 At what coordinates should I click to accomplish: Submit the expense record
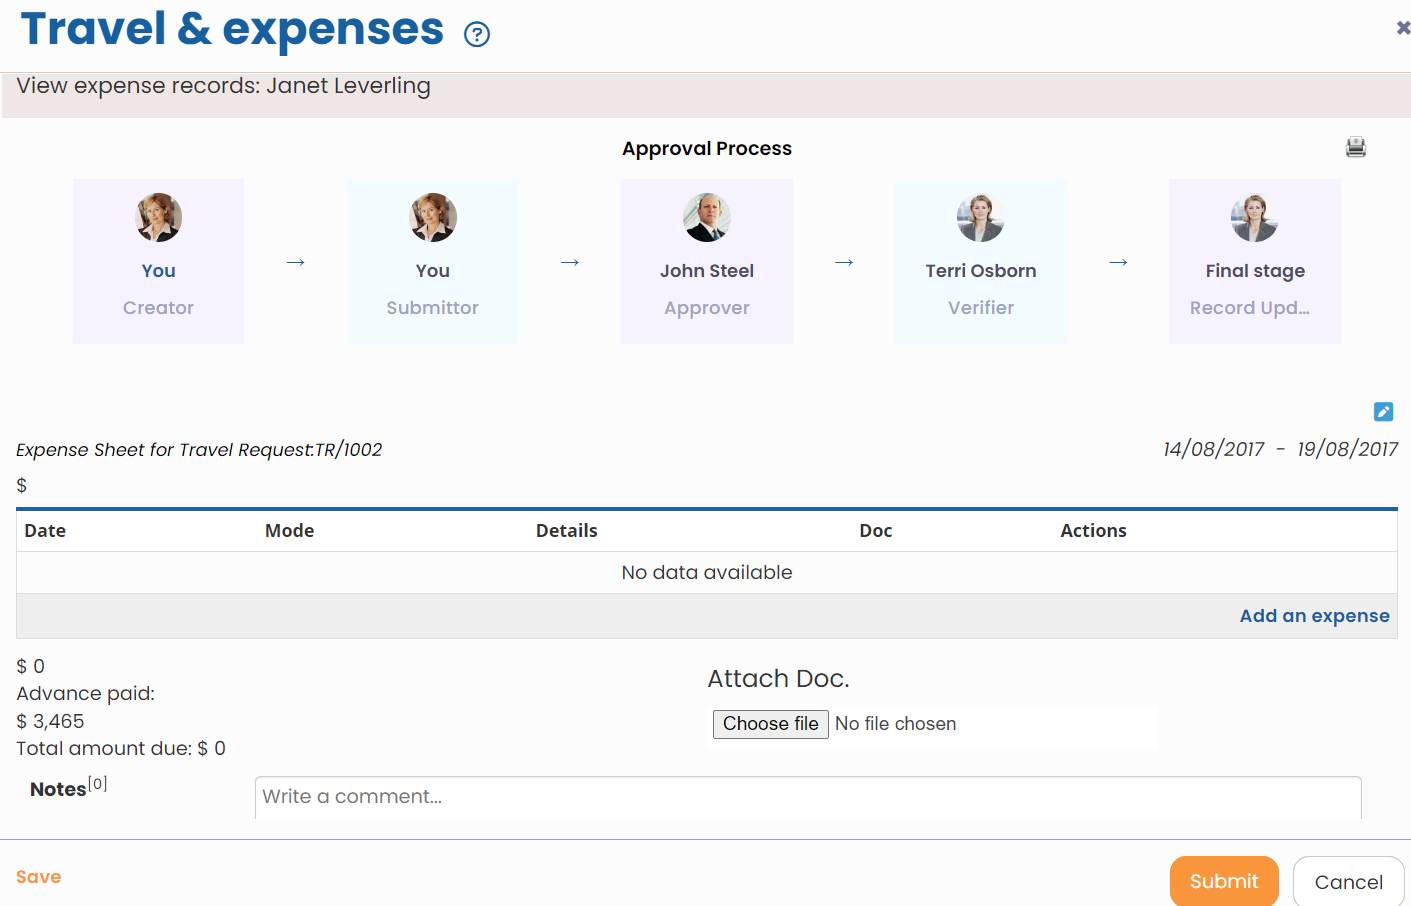[1224, 881]
